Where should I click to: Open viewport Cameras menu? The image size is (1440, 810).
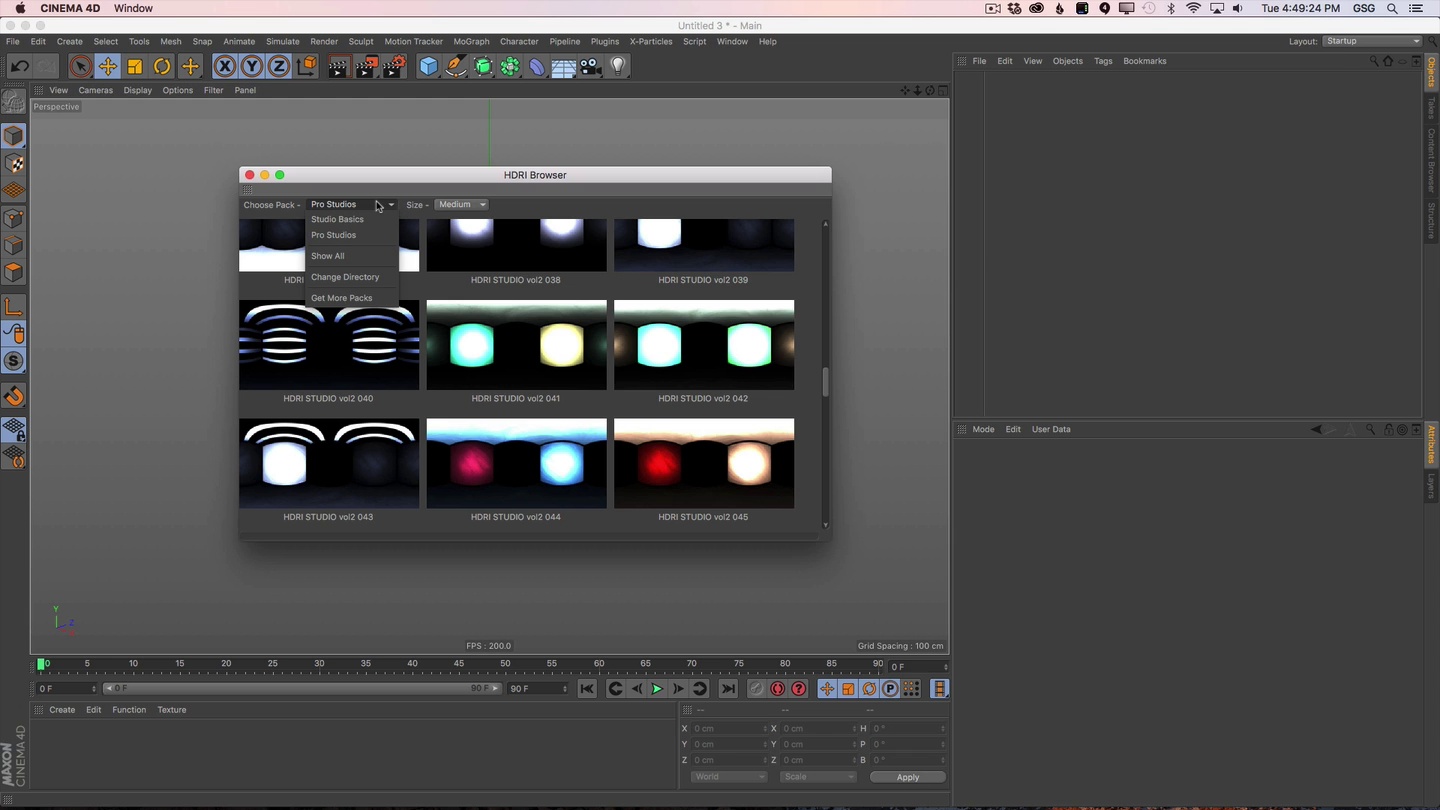pos(95,90)
